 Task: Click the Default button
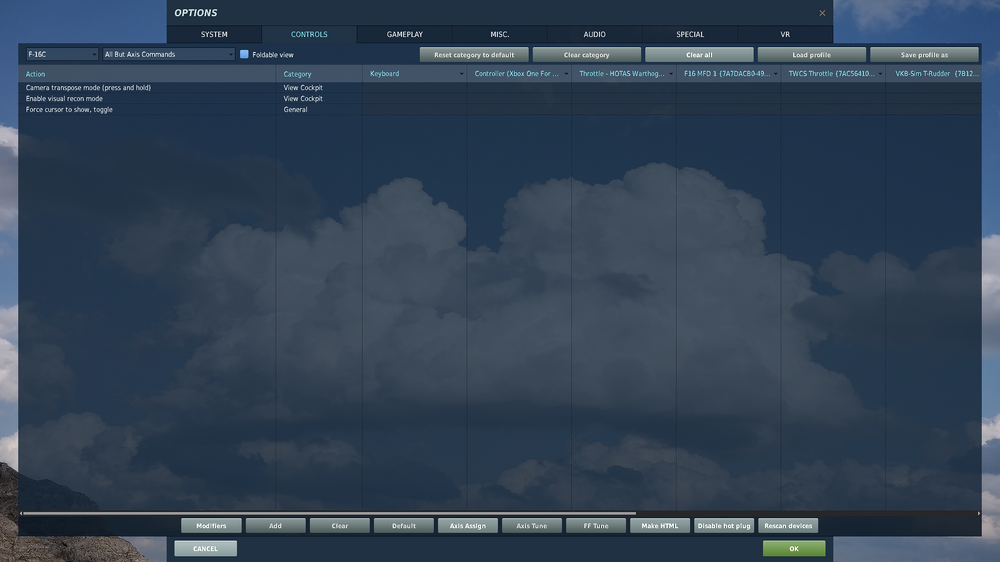[404, 526]
